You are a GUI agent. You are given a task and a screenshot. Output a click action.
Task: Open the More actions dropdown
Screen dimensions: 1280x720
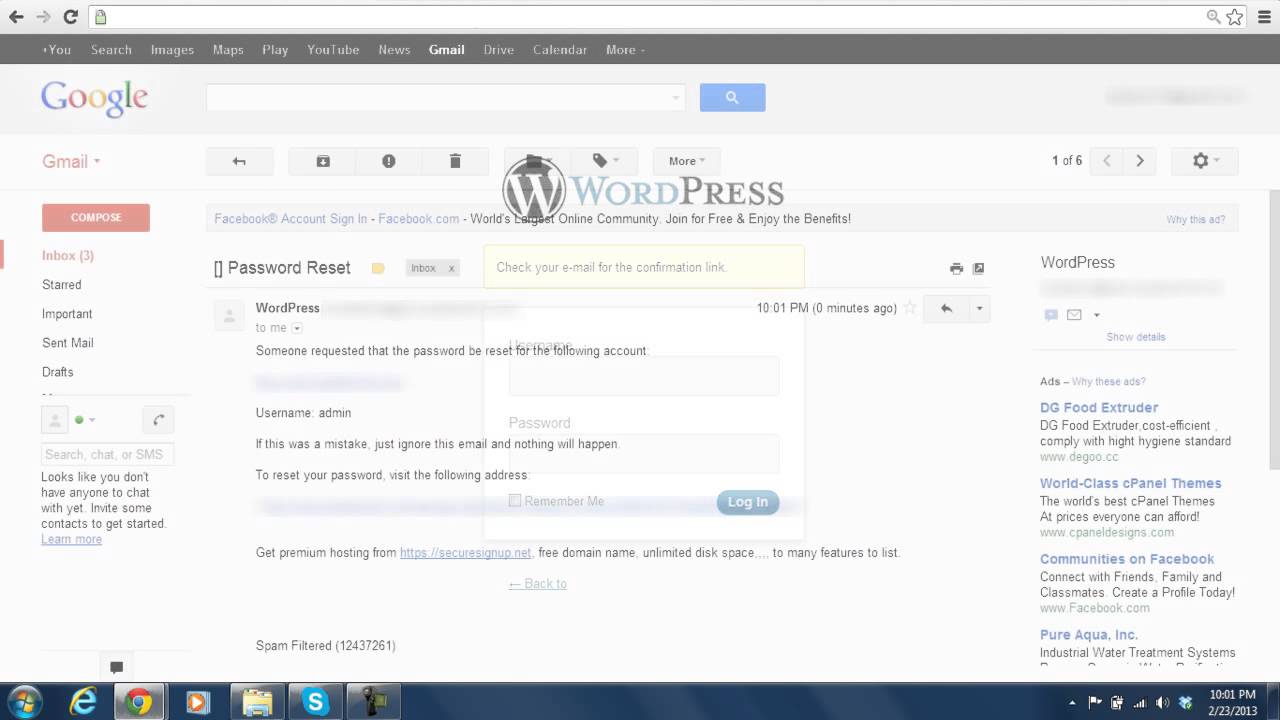[686, 161]
